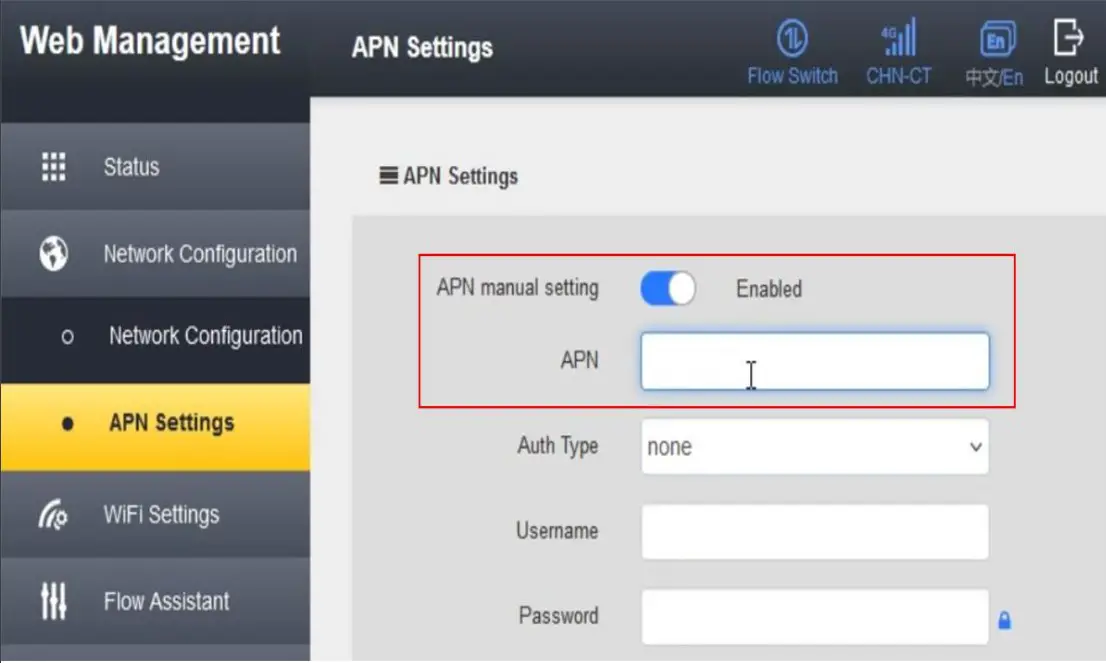
Task: Open Status in the sidebar
Action: (155, 167)
